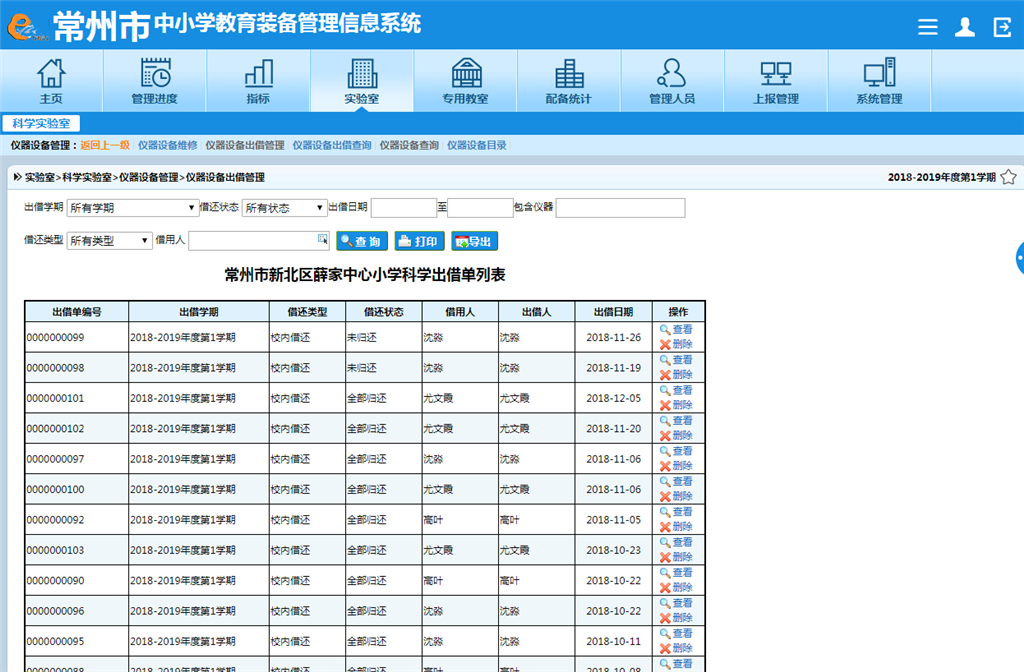Open the borrower picker icon in 借用人 field
Viewport: 1024px width, 672px height.
[x=323, y=239]
